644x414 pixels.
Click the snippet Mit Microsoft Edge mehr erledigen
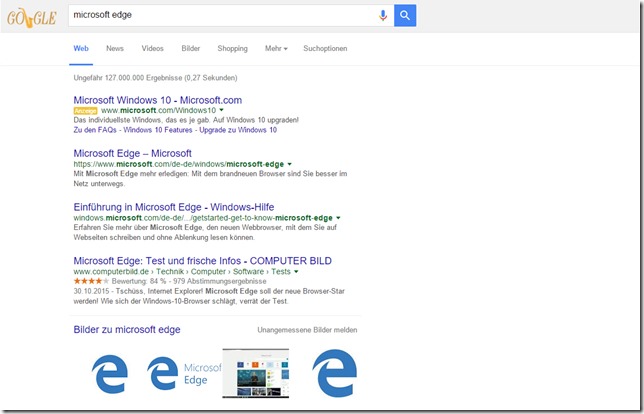210,179
